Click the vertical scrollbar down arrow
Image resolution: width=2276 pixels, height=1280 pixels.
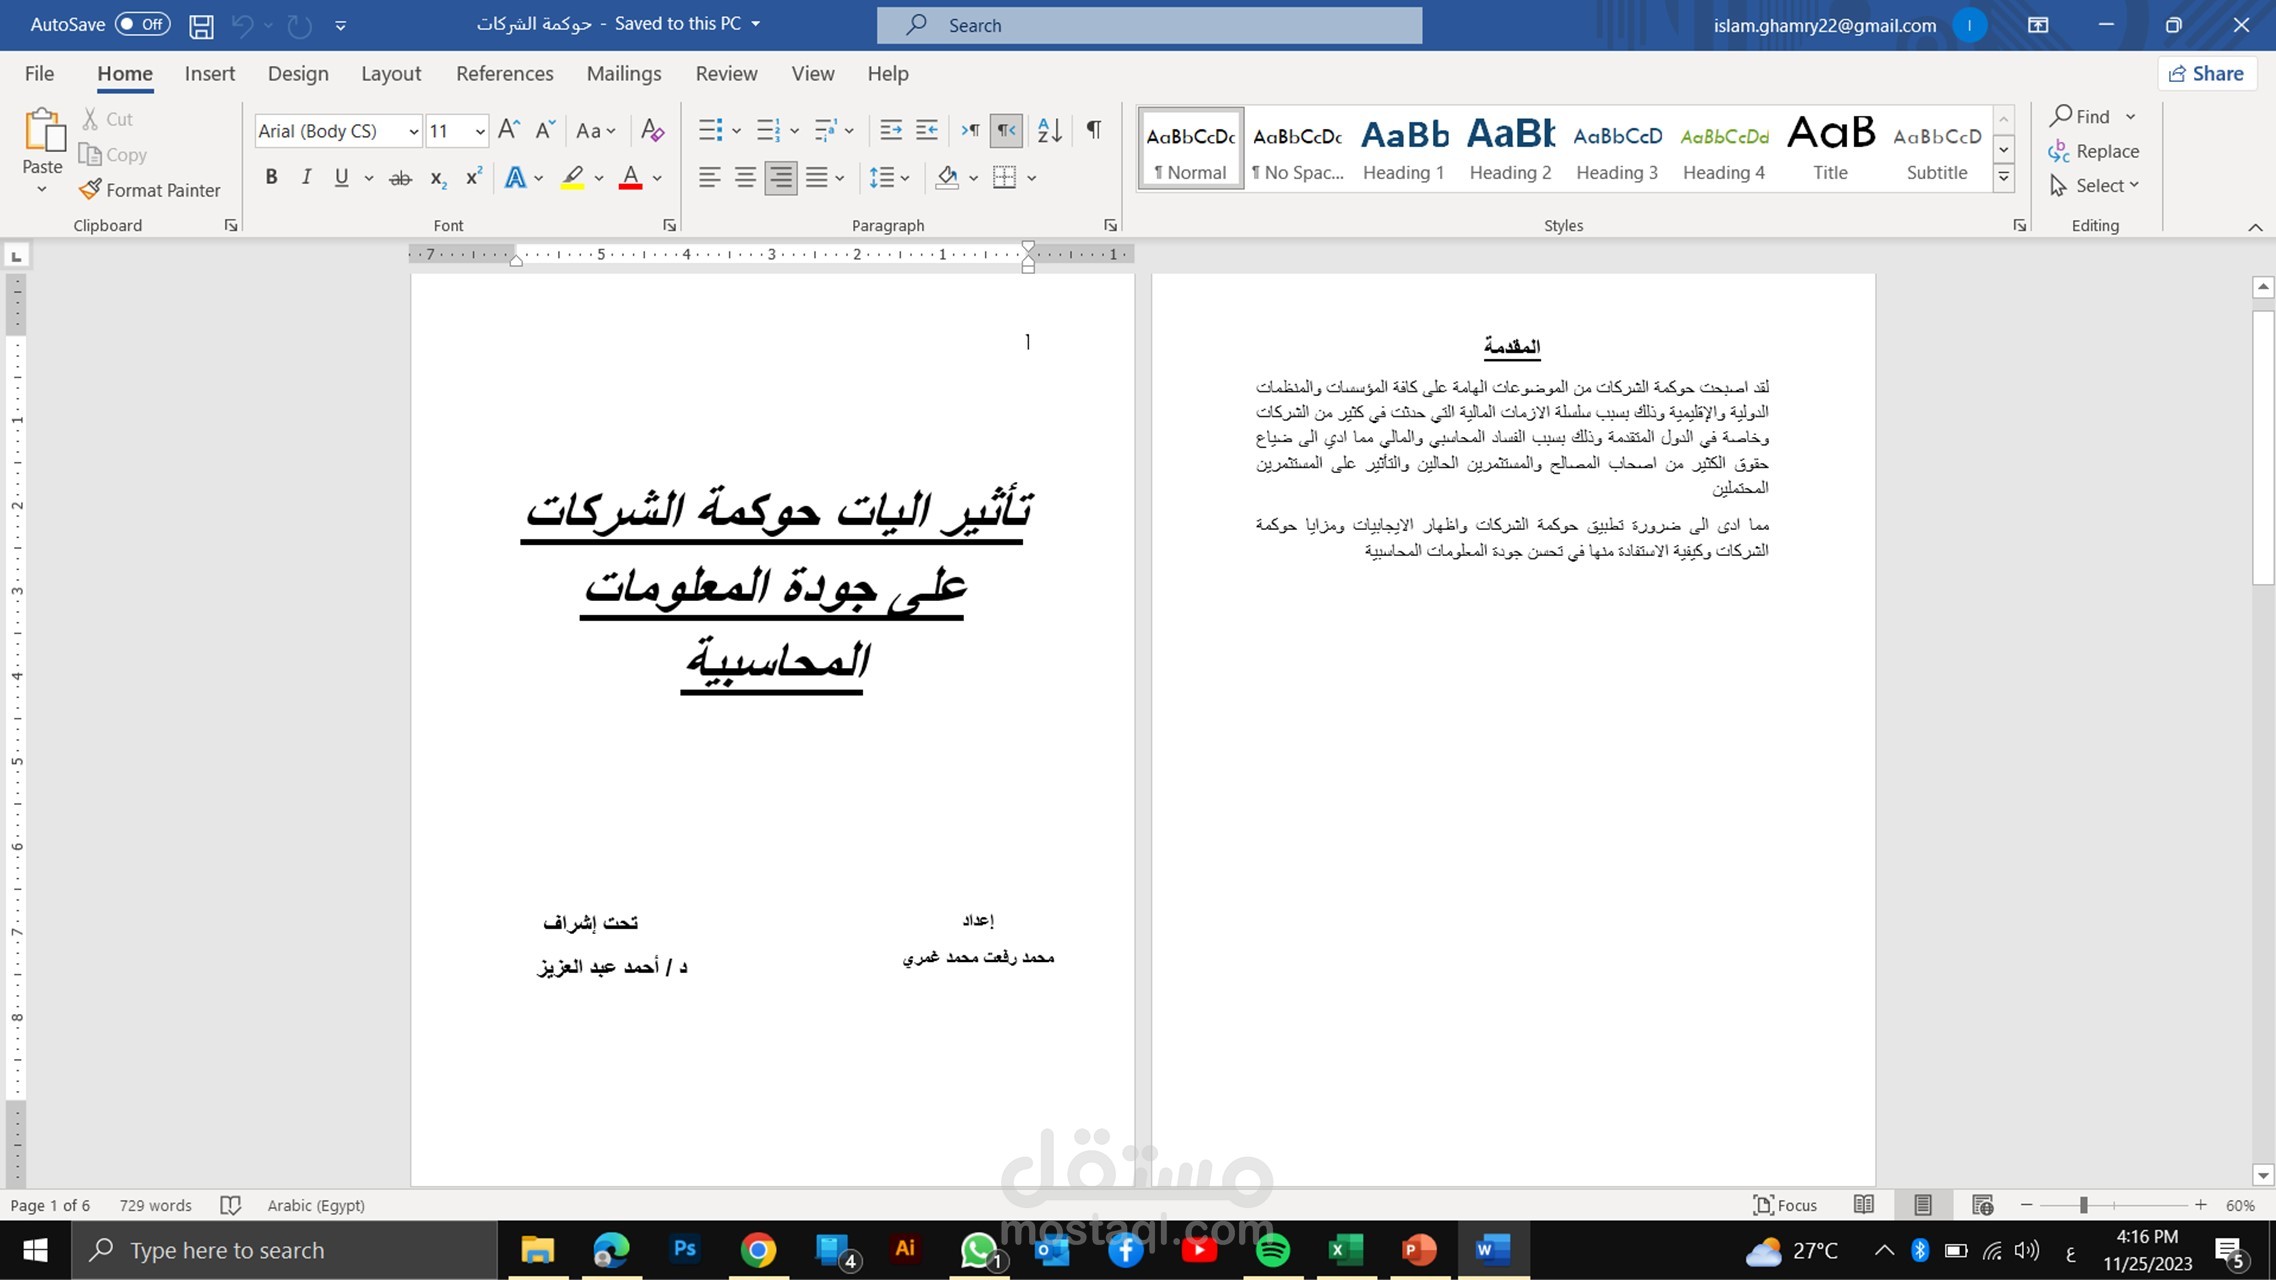(x=2263, y=1175)
